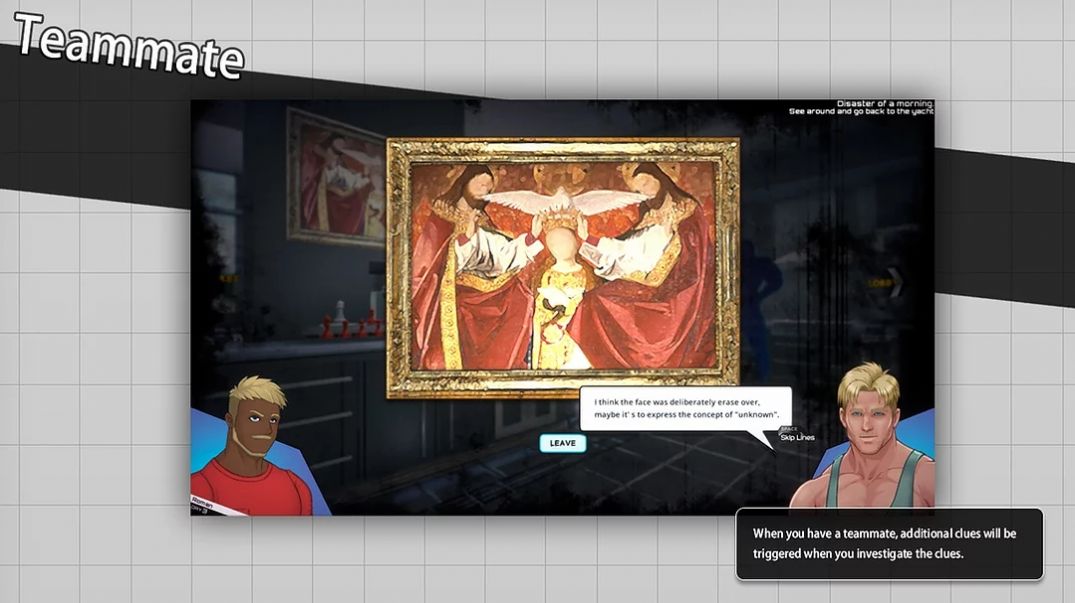
Task: Click the "See around and go back" objective line
Action: coord(861,111)
